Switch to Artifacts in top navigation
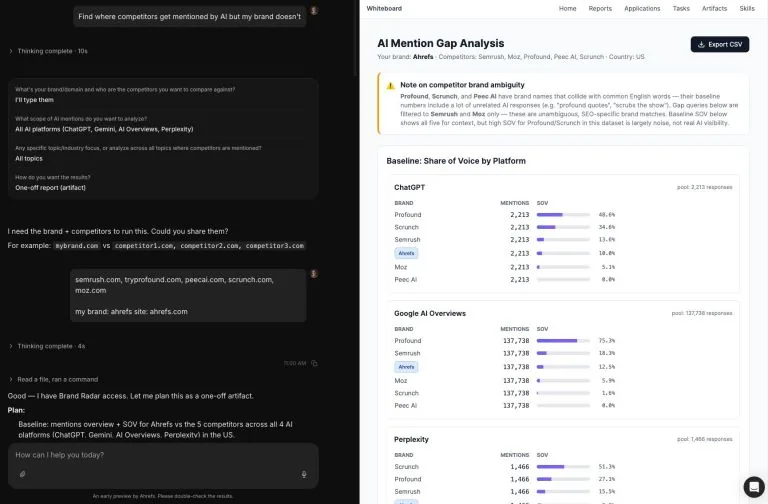This screenshot has width=768, height=504. coord(714,8)
